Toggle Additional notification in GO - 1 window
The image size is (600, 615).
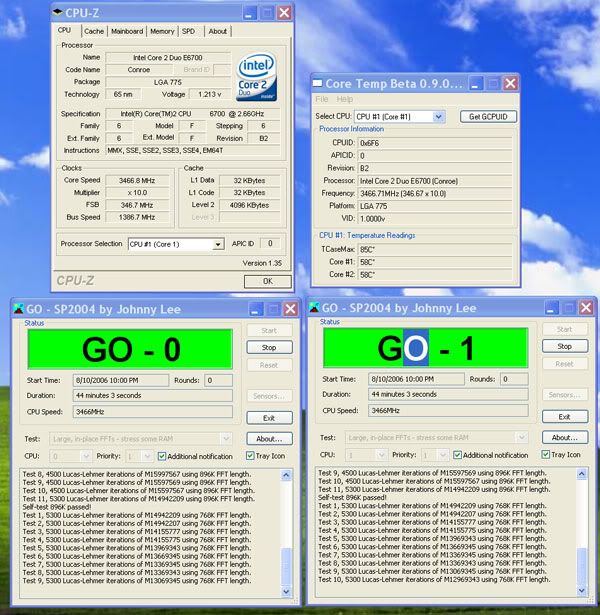coord(457,455)
